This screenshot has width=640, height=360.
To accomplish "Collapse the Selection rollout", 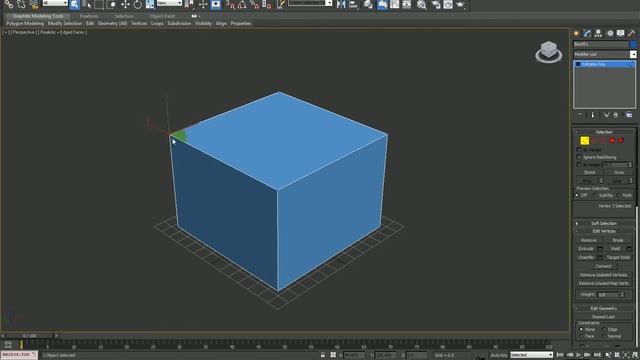I will (x=604, y=132).
